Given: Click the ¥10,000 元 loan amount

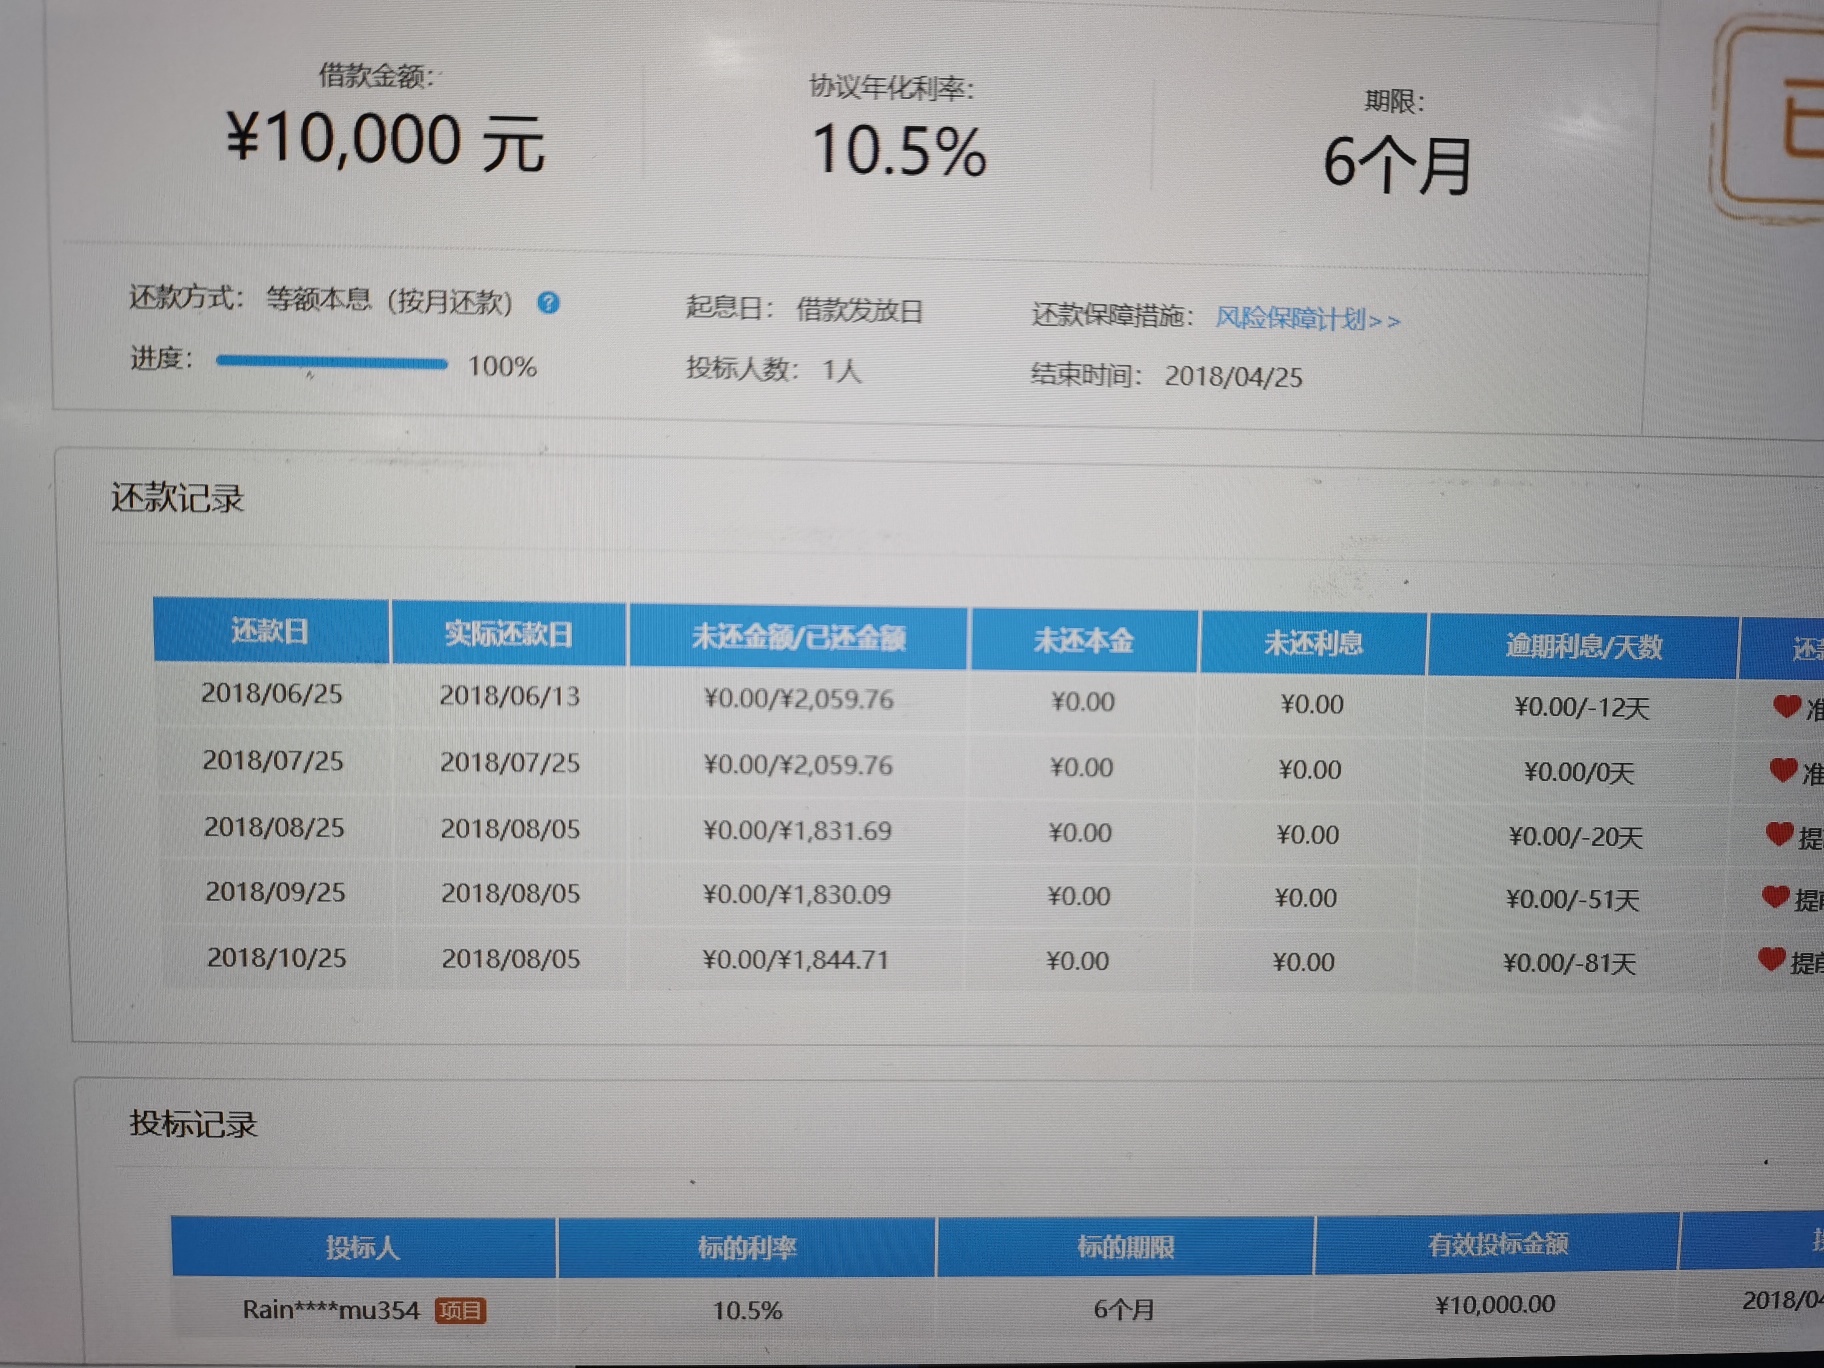Looking at the screenshot, I should tap(385, 139).
